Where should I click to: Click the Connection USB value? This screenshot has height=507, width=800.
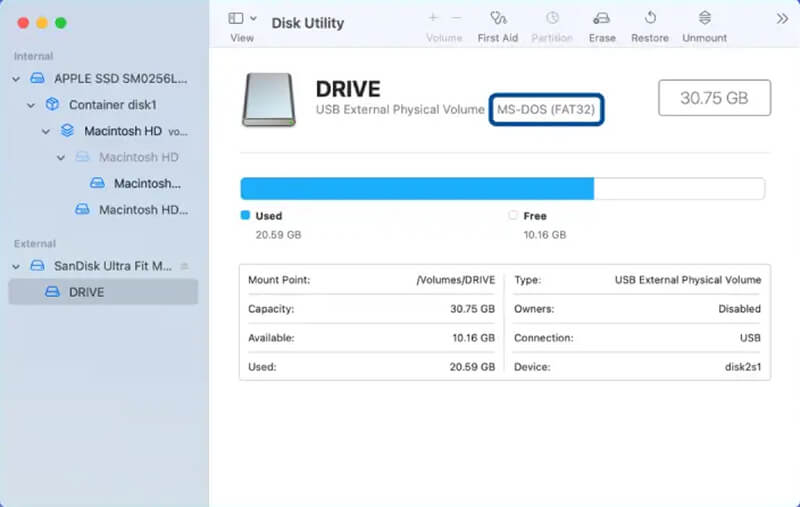click(x=751, y=338)
